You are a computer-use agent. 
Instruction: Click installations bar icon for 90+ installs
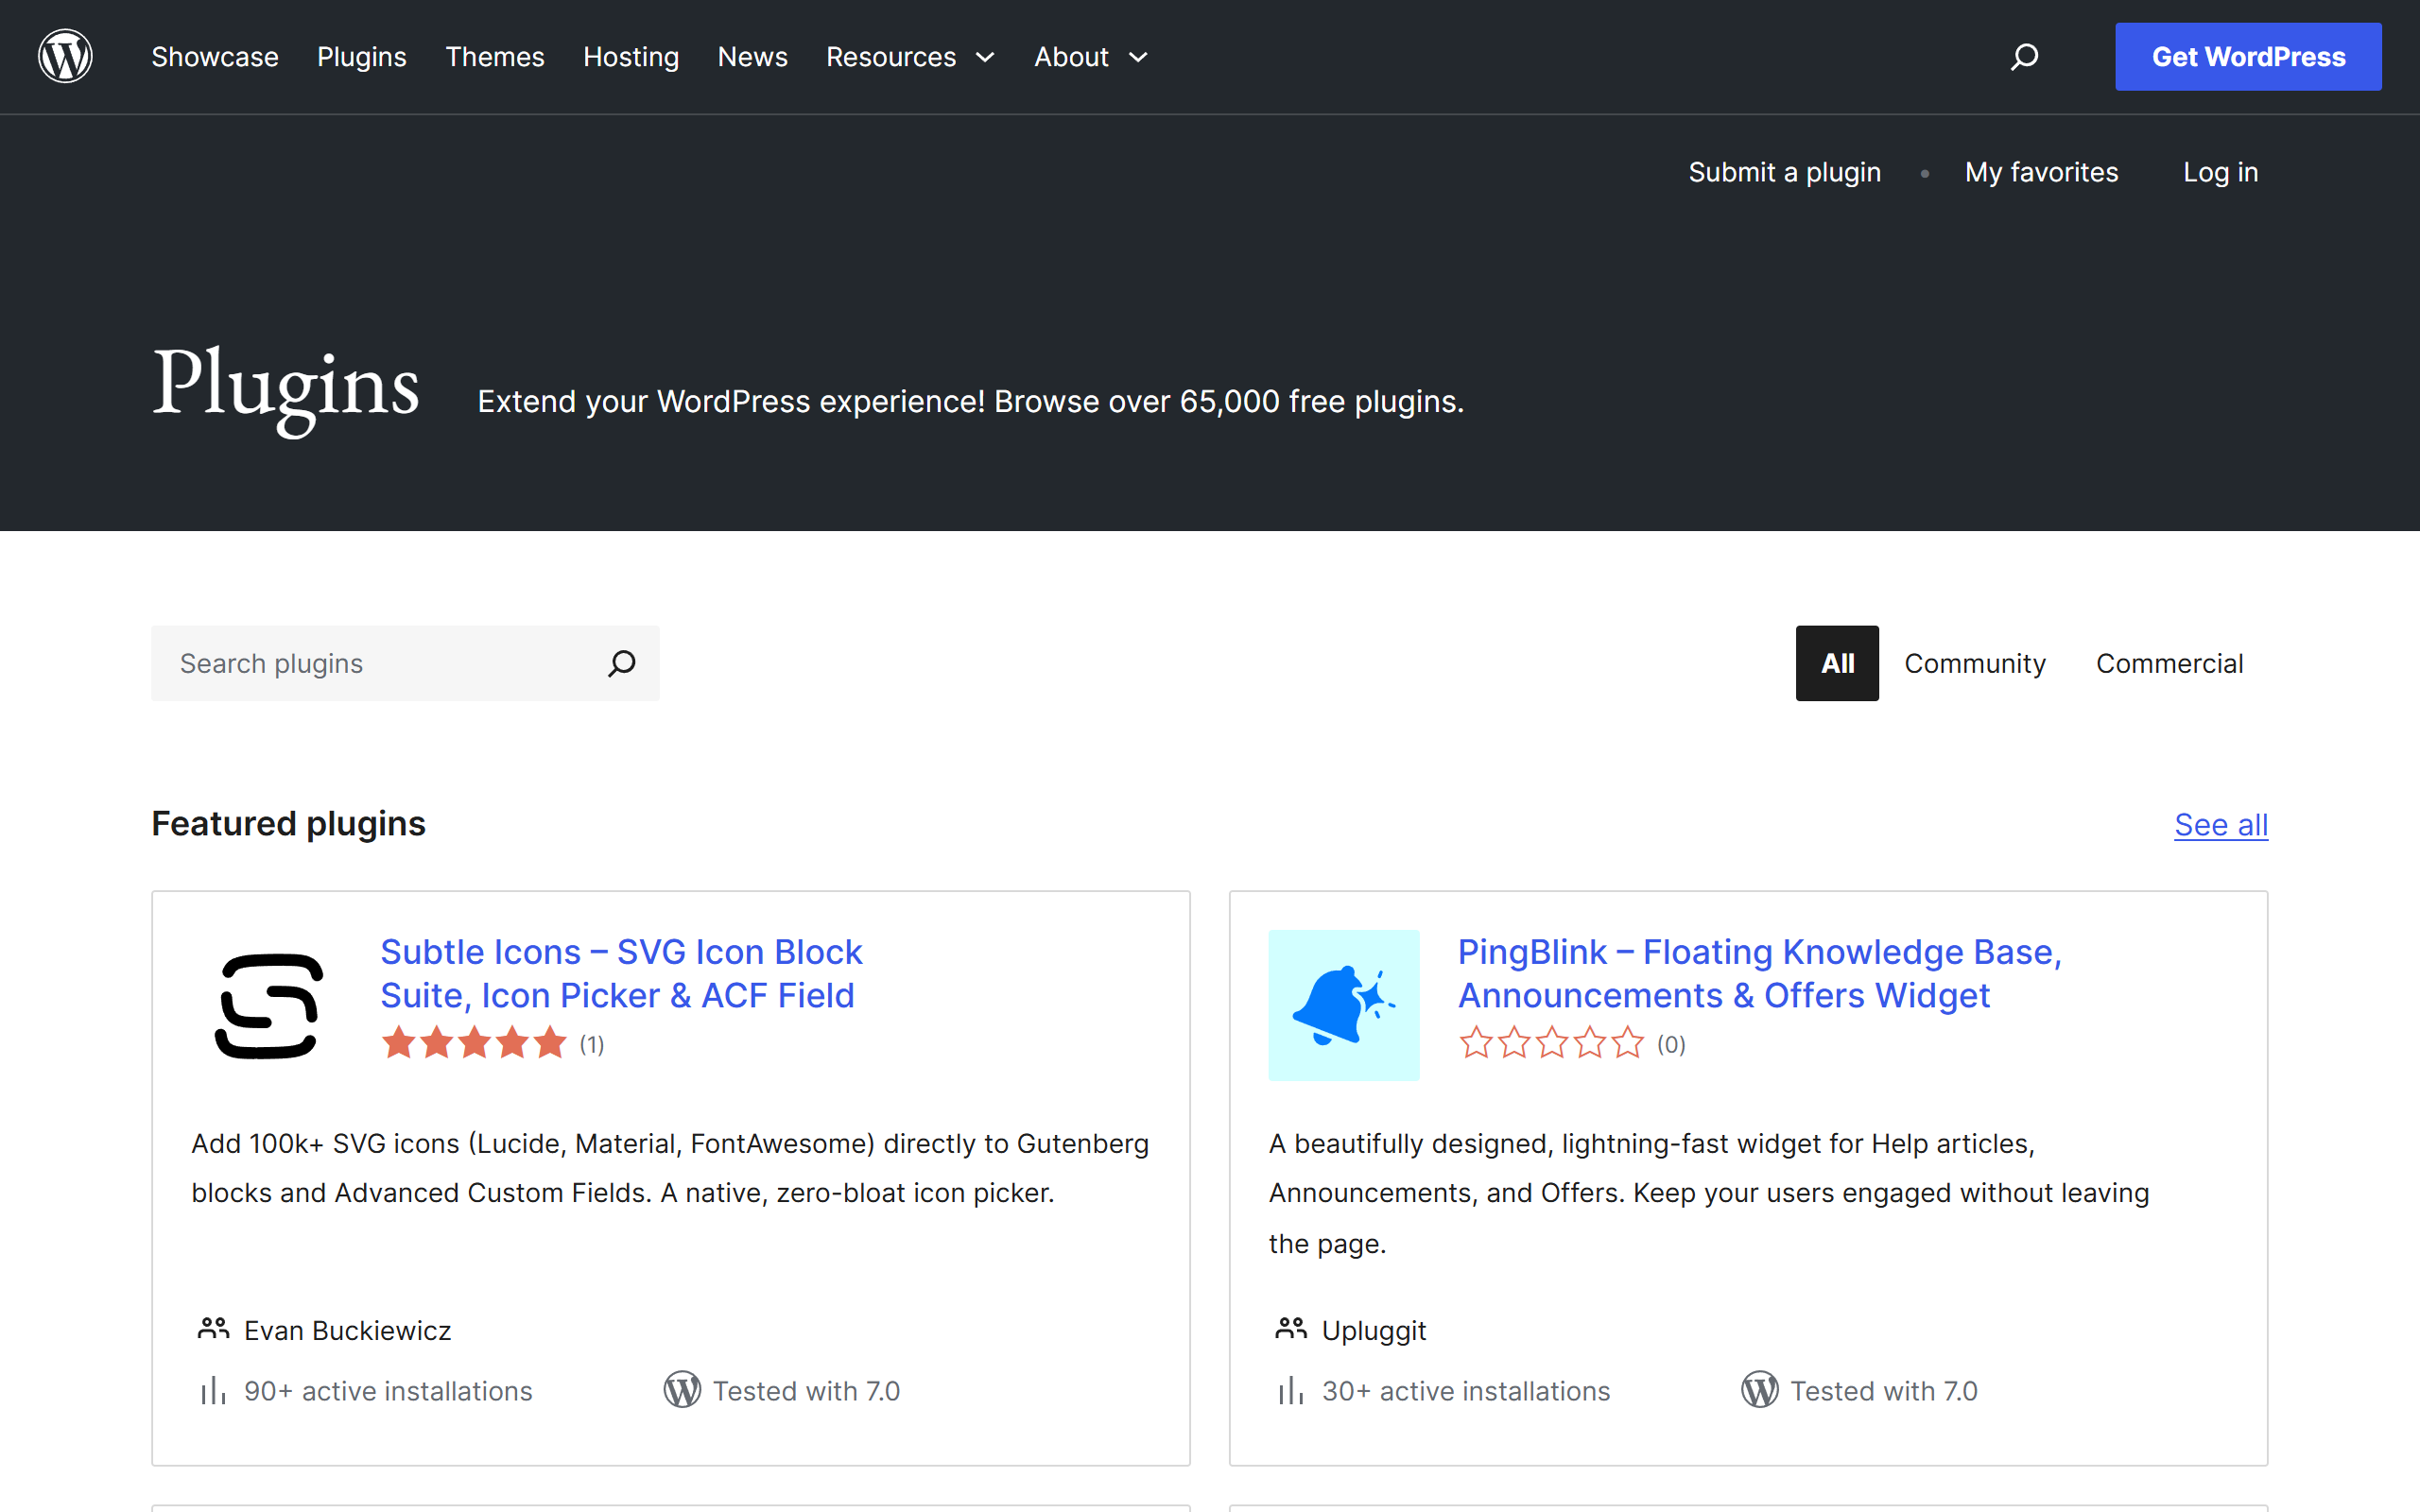(213, 1391)
